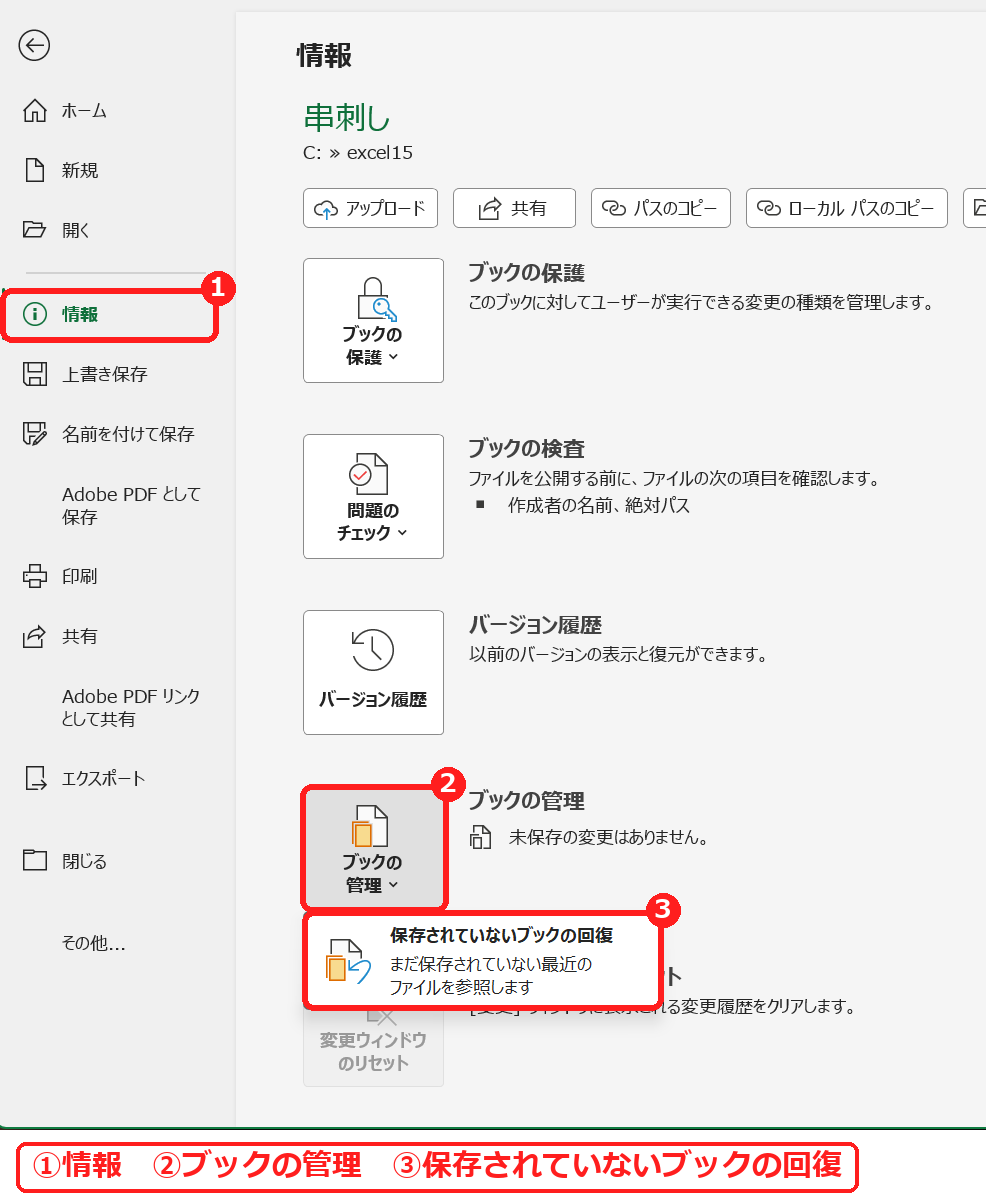Click the folder icon beside 閉じる
Viewport: 986px width, 1200px height.
coord(35,860)
